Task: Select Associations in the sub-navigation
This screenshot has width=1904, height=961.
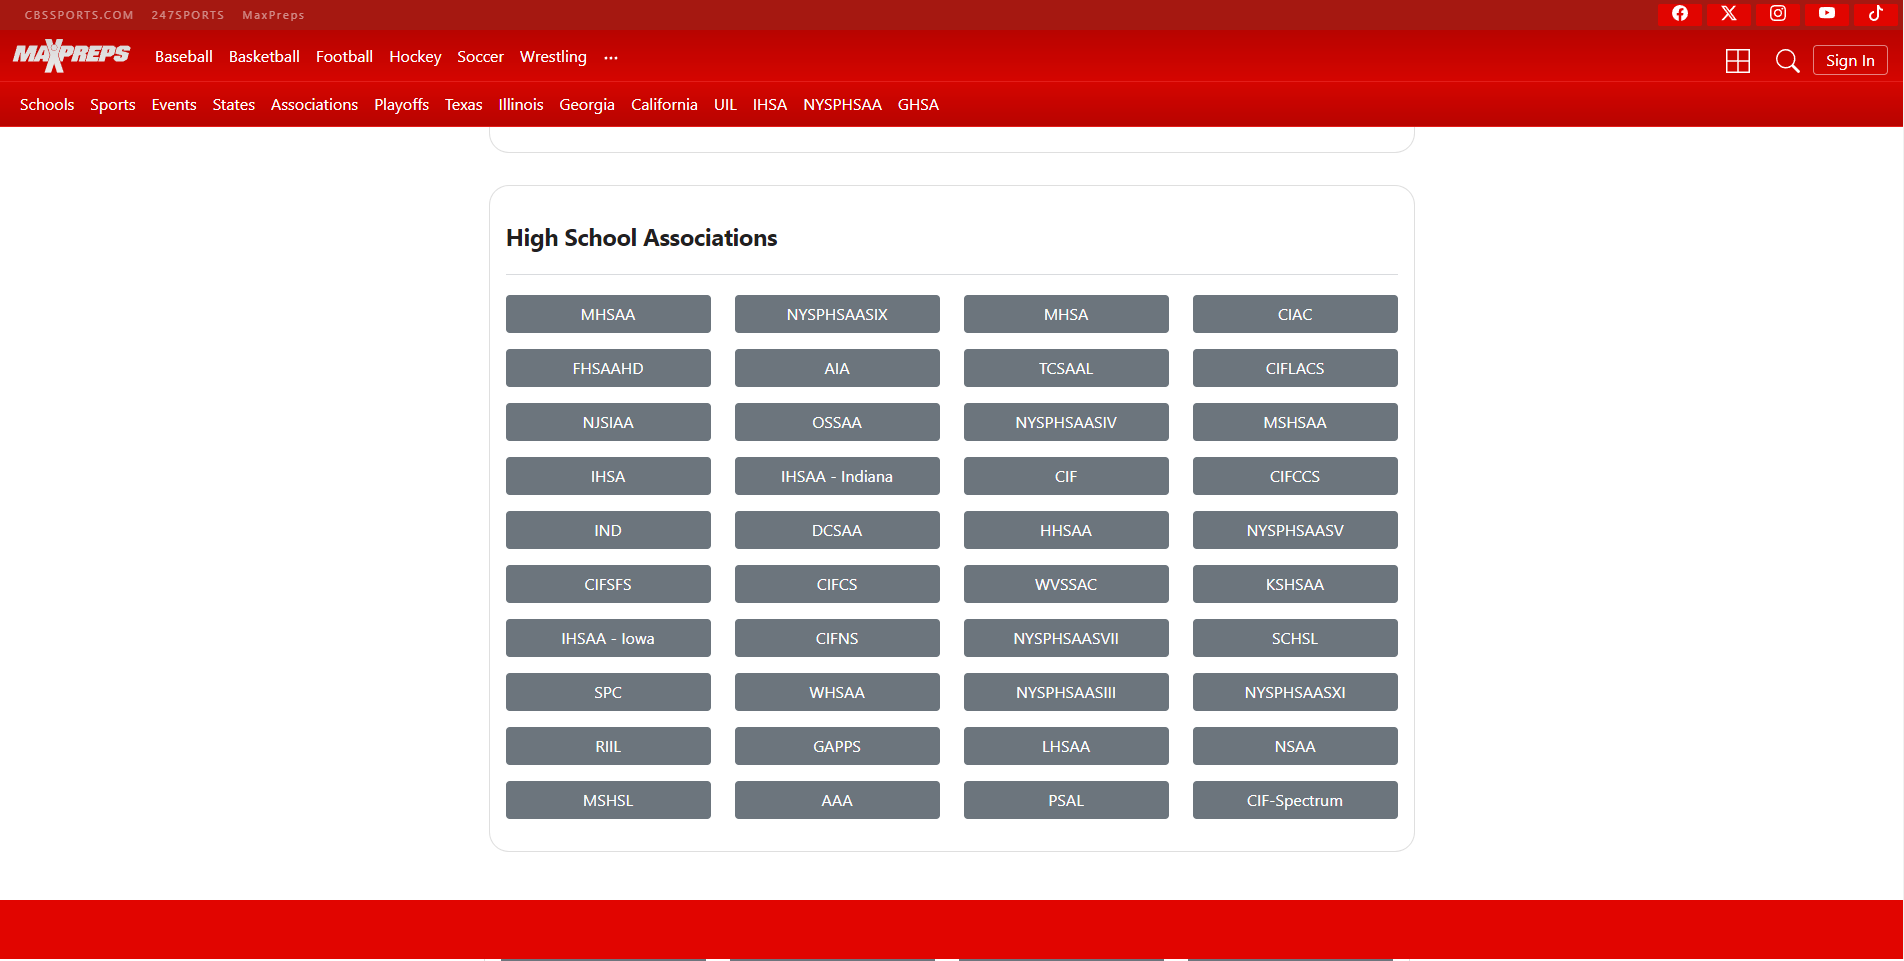Action: (x=314, y=105)
